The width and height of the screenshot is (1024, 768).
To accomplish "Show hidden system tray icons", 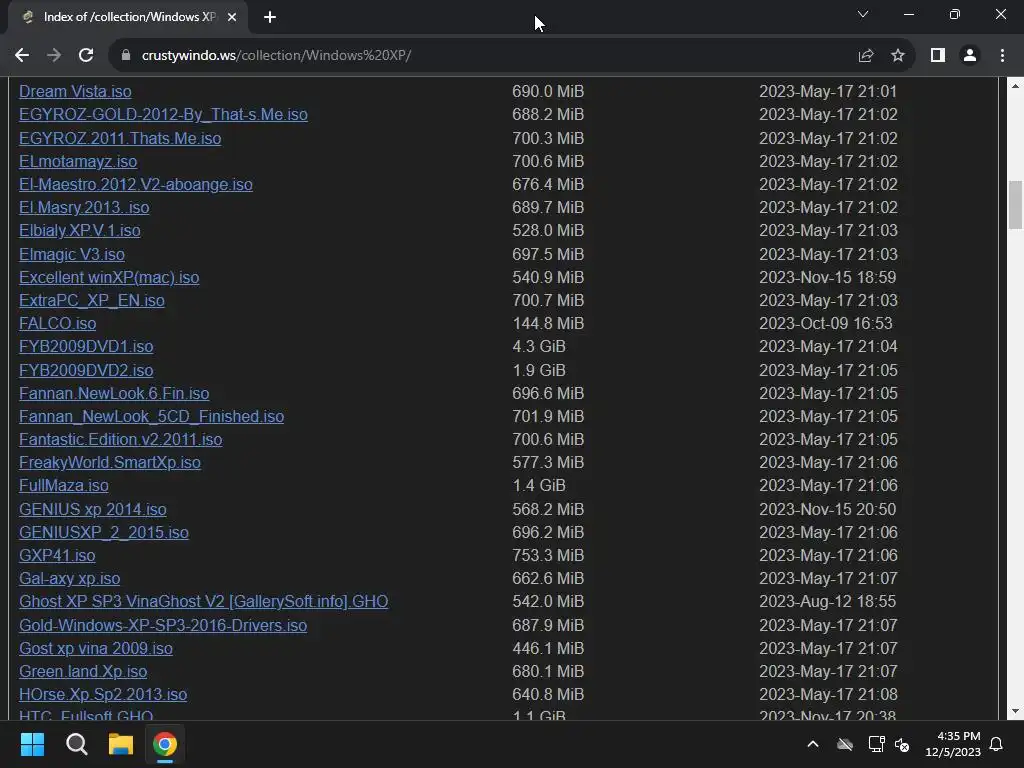I will coord(813,744).
